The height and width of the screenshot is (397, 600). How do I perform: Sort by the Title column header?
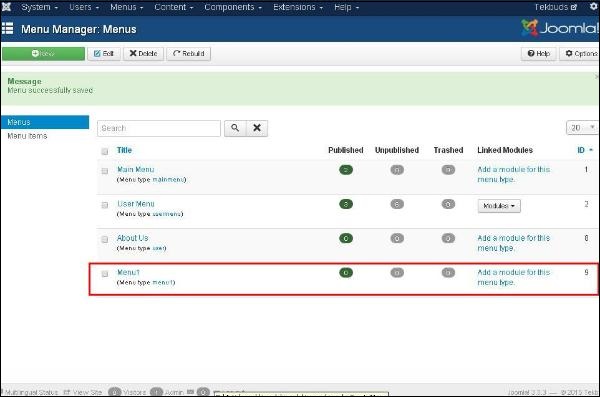click(124, 150)
